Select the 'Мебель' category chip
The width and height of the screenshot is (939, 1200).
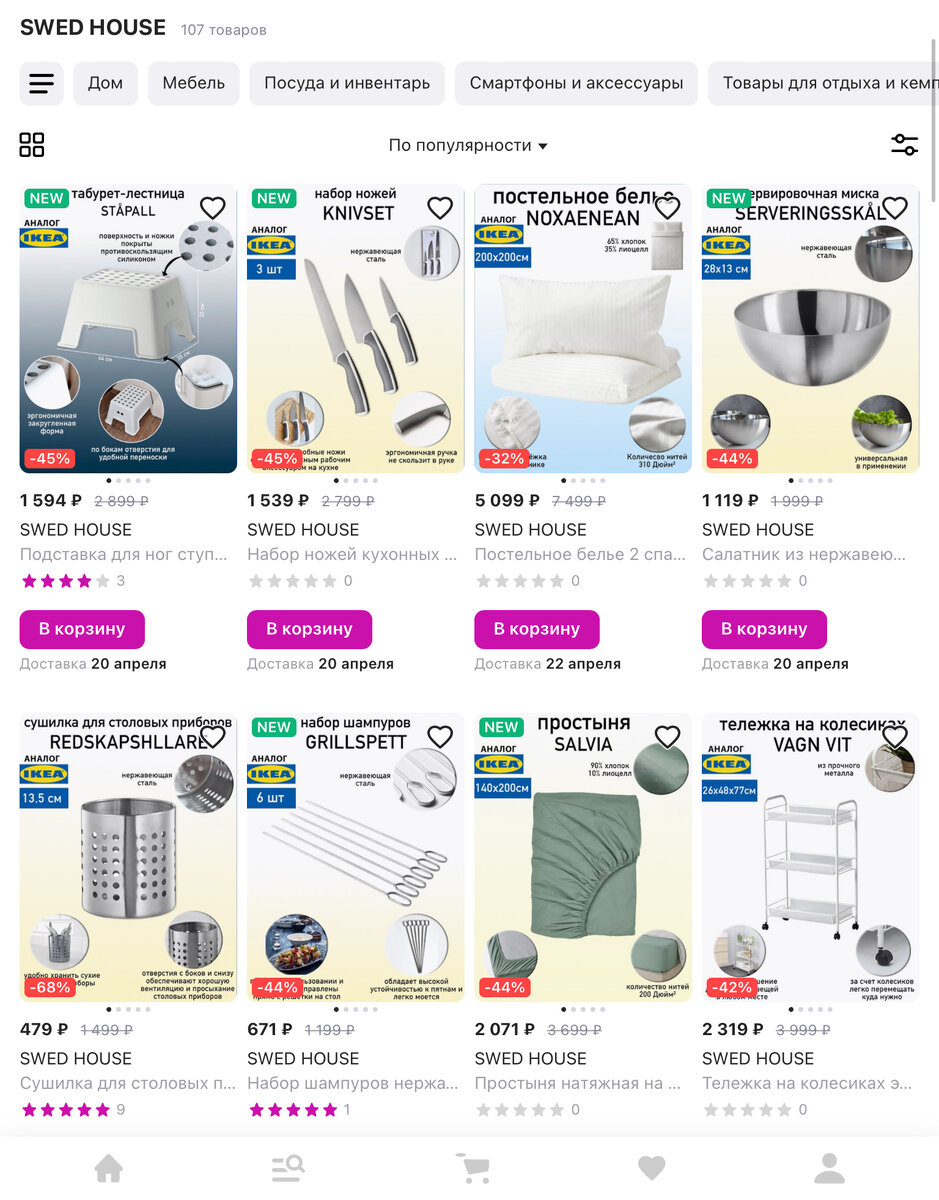[x=194, y=84]
